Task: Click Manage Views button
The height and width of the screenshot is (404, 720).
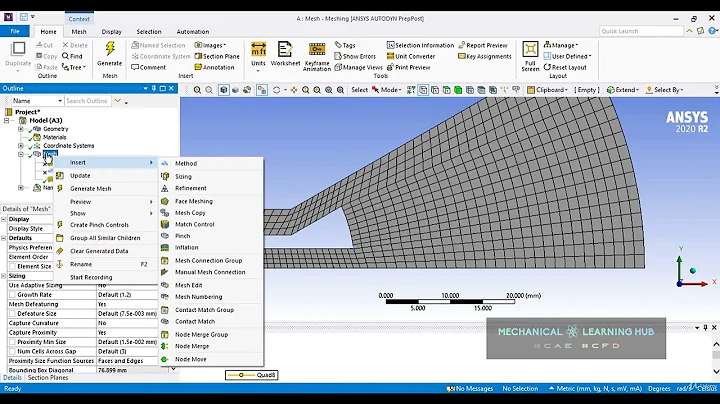Action: [x=359, y=67]
